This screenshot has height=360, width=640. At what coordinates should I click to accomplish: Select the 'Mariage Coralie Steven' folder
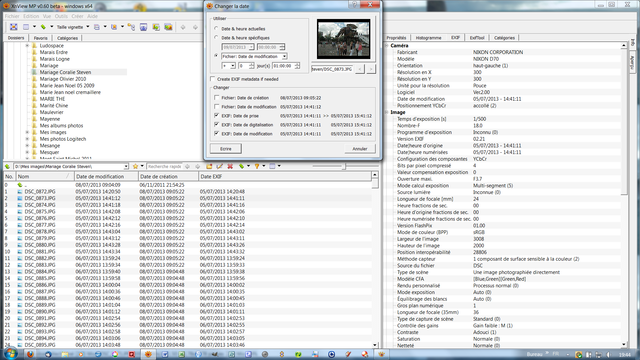[x=65, y=72]
